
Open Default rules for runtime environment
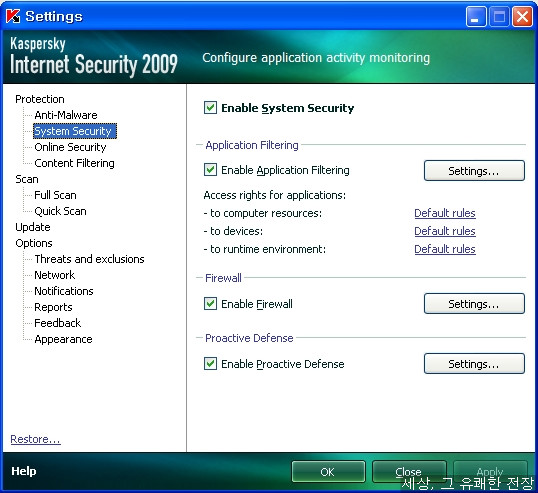pos(445,249)
